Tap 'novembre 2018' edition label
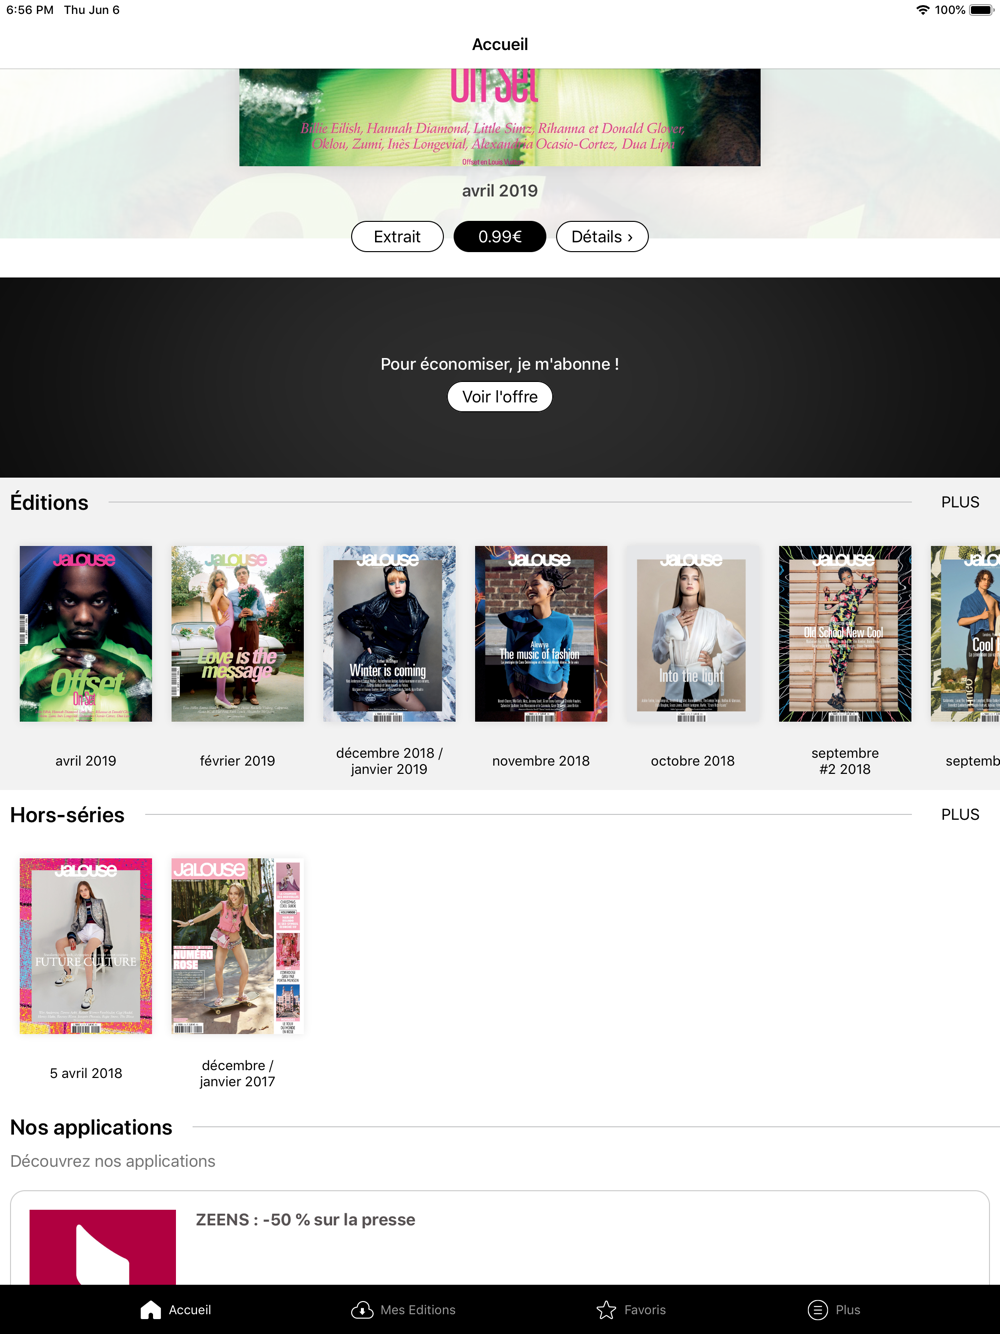Image resolution: width=1000 pixels, height=1334 pixels. point(541,761)
